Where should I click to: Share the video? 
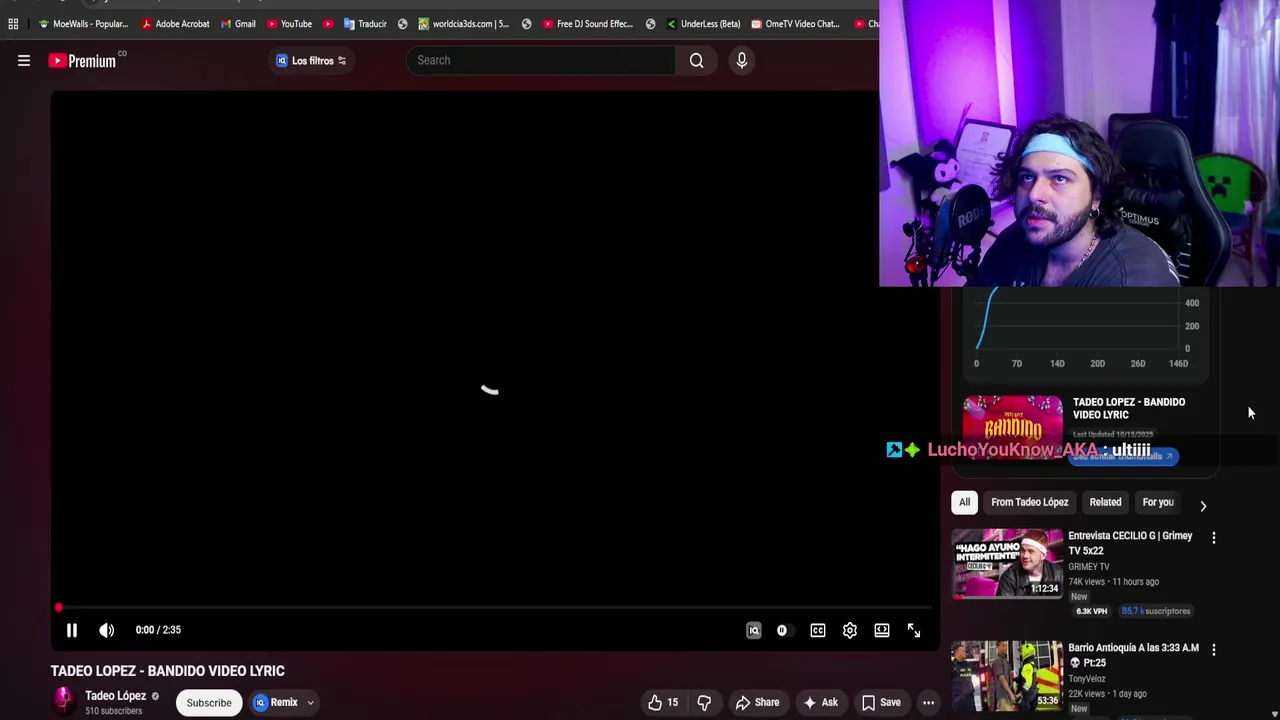coord(757,702)
